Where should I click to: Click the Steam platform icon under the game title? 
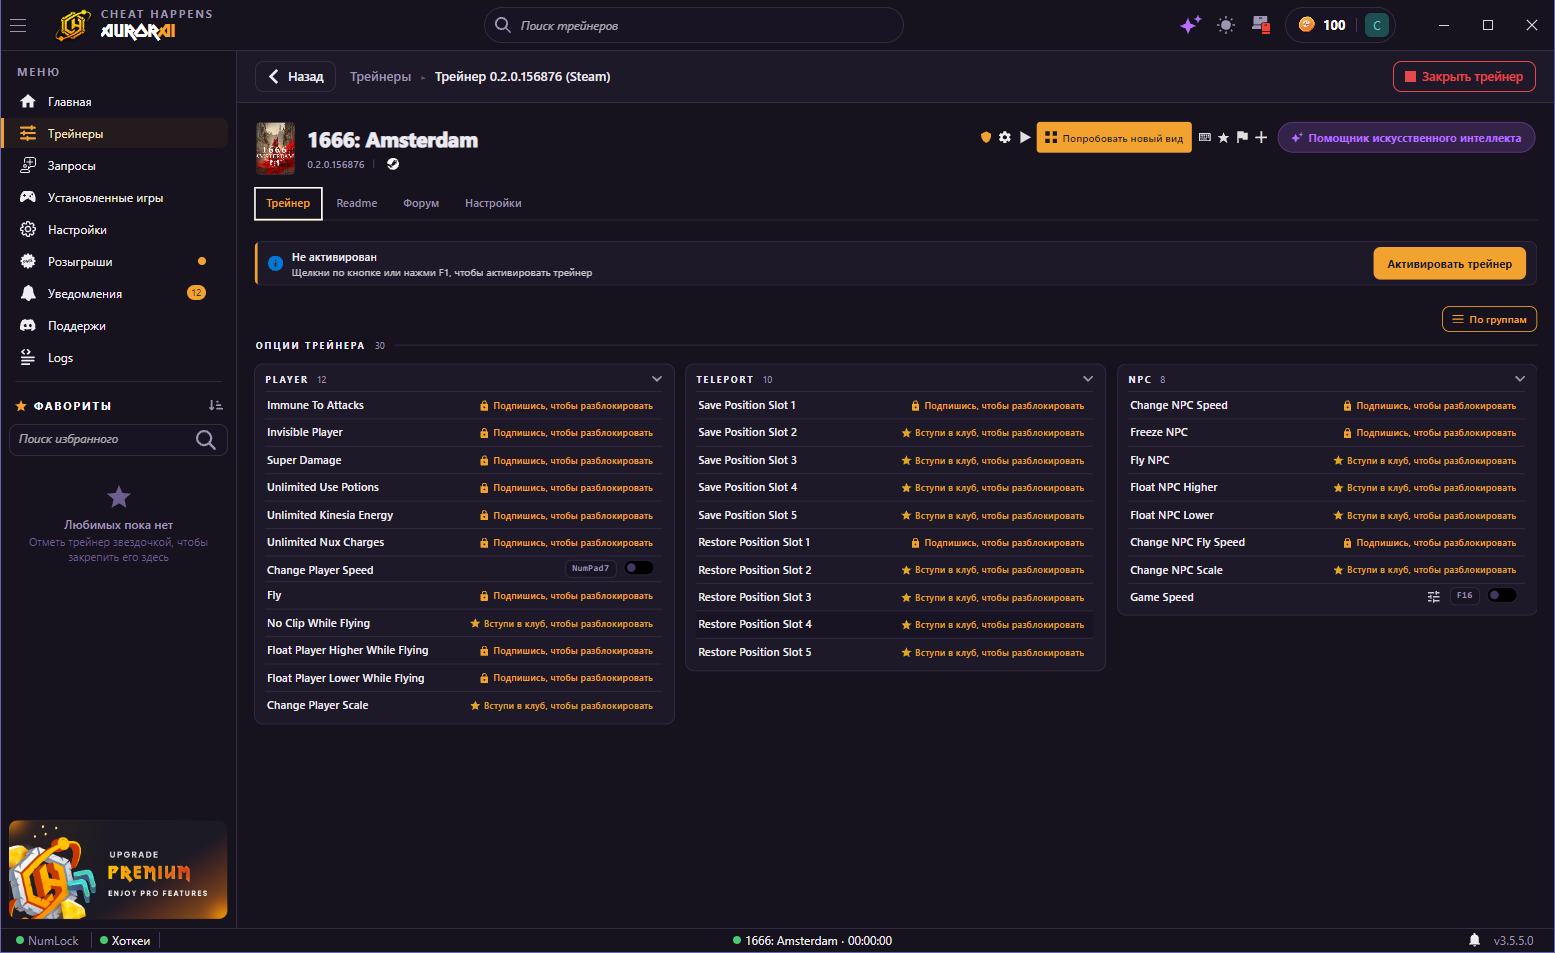click(x=393, y=164)
